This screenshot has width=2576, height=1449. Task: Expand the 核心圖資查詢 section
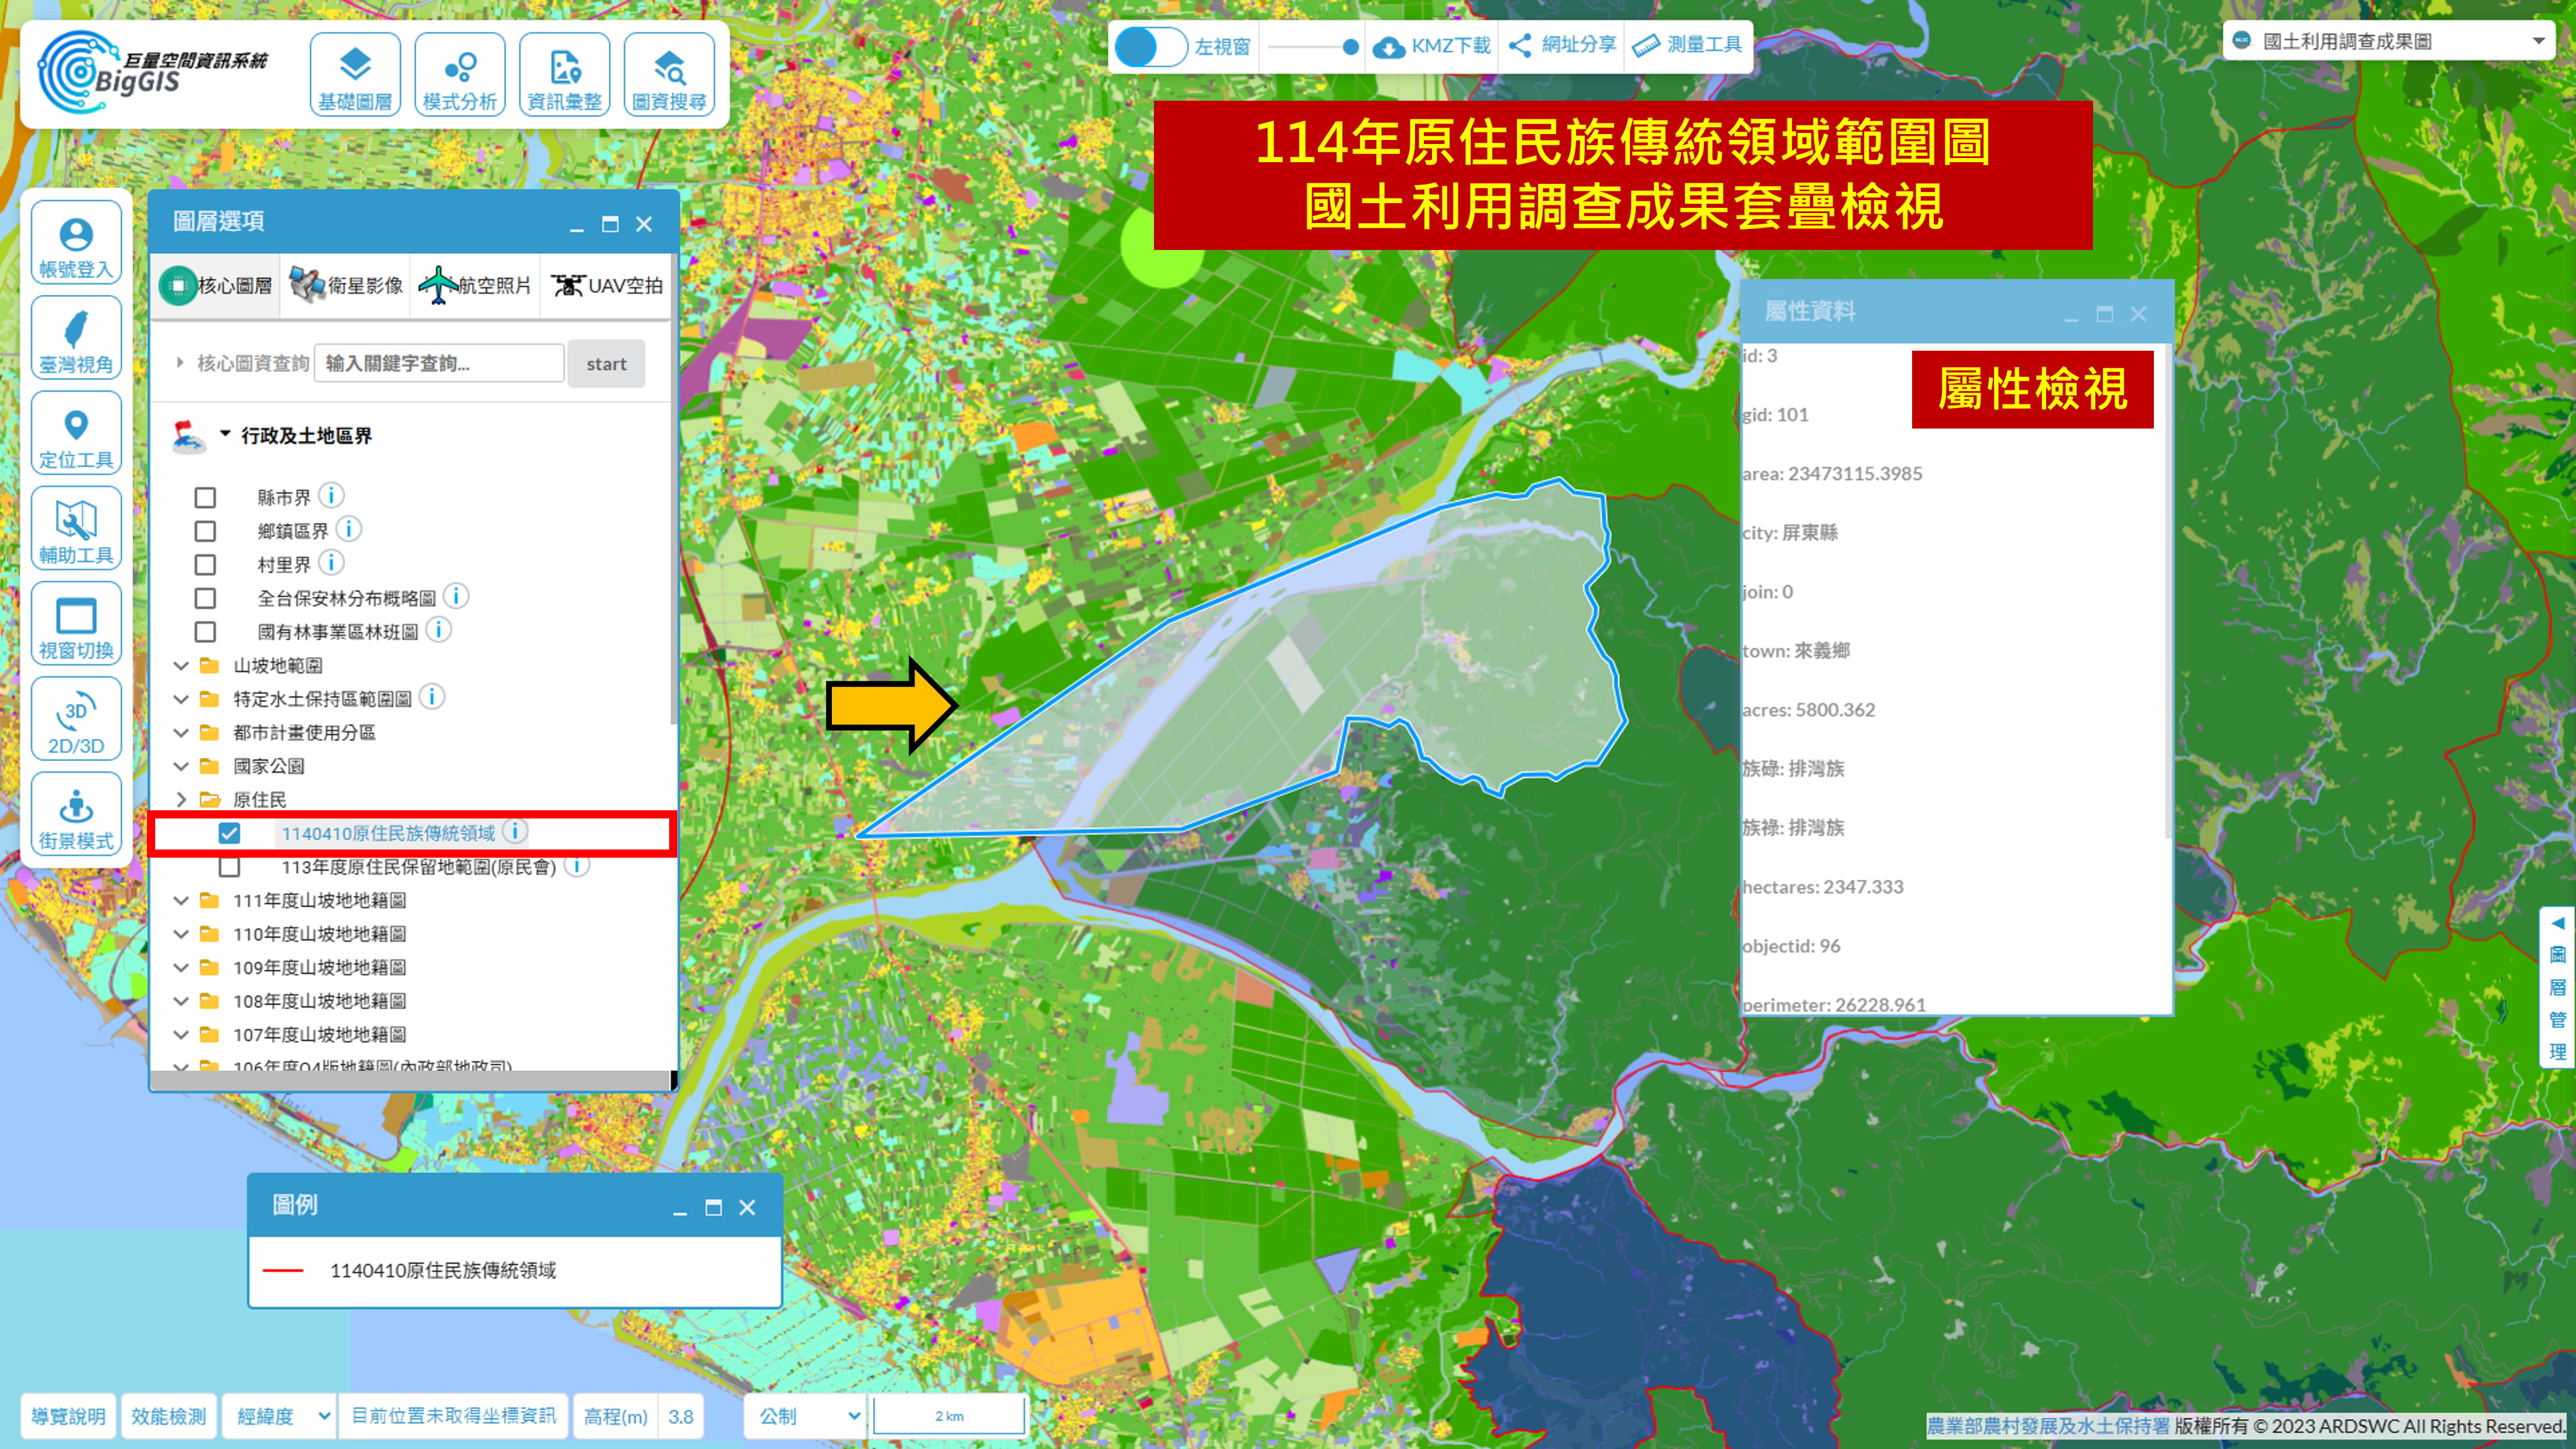[180, 363]
